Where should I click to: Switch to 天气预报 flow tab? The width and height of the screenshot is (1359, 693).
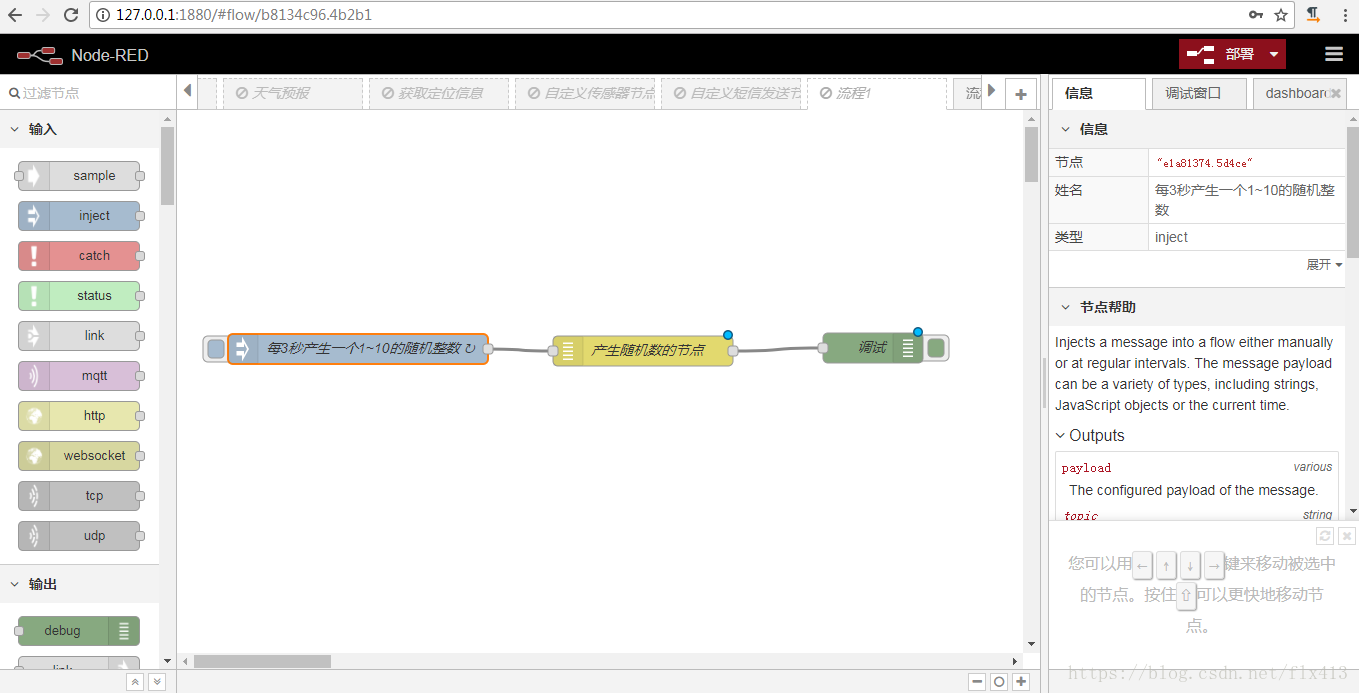[x=292, y=93]
